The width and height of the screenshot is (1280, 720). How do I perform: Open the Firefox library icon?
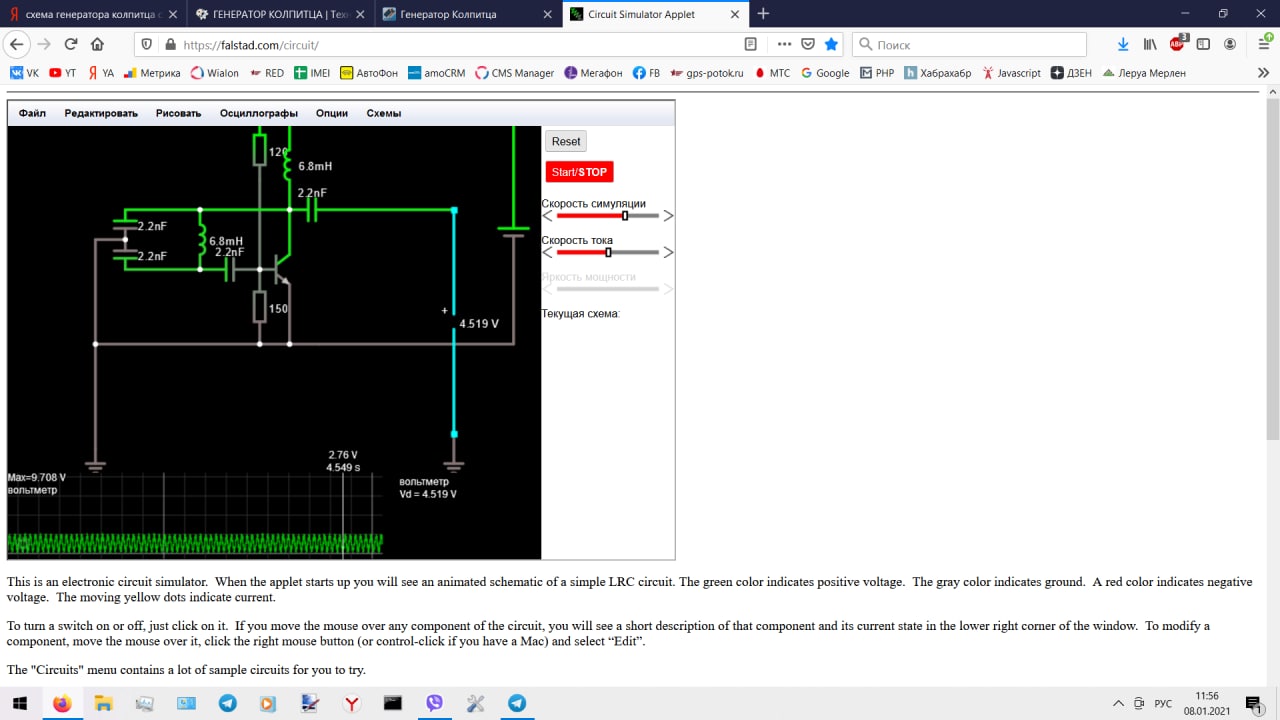(x=1150, y=44)
